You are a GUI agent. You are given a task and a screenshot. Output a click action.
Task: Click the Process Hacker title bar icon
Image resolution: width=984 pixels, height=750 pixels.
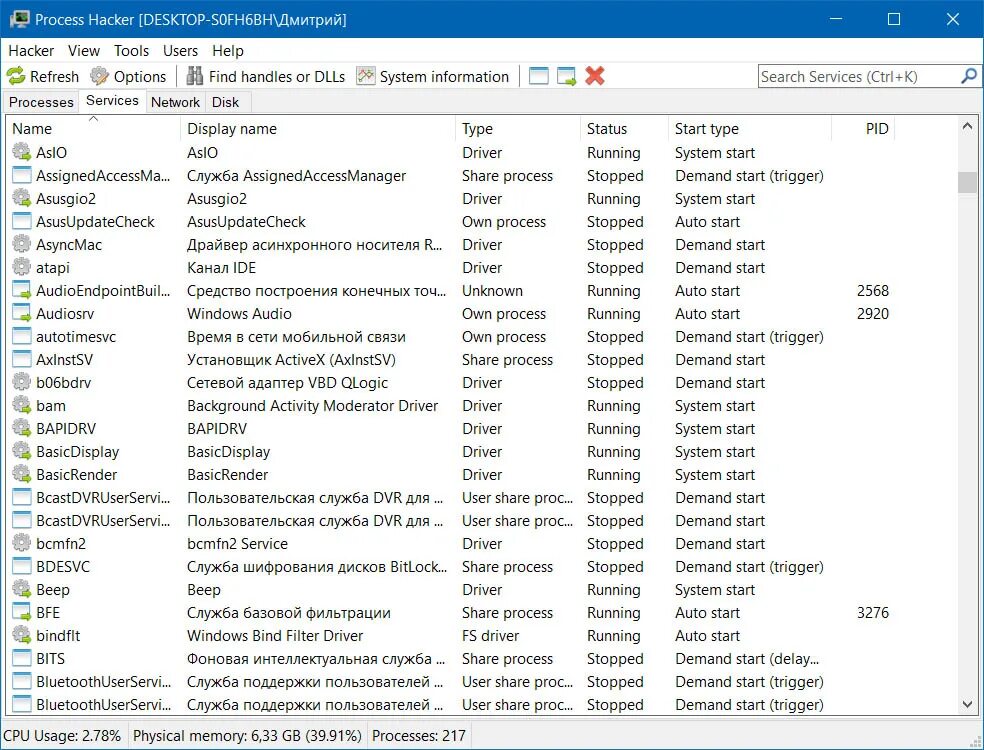click(x=19, y=19)
